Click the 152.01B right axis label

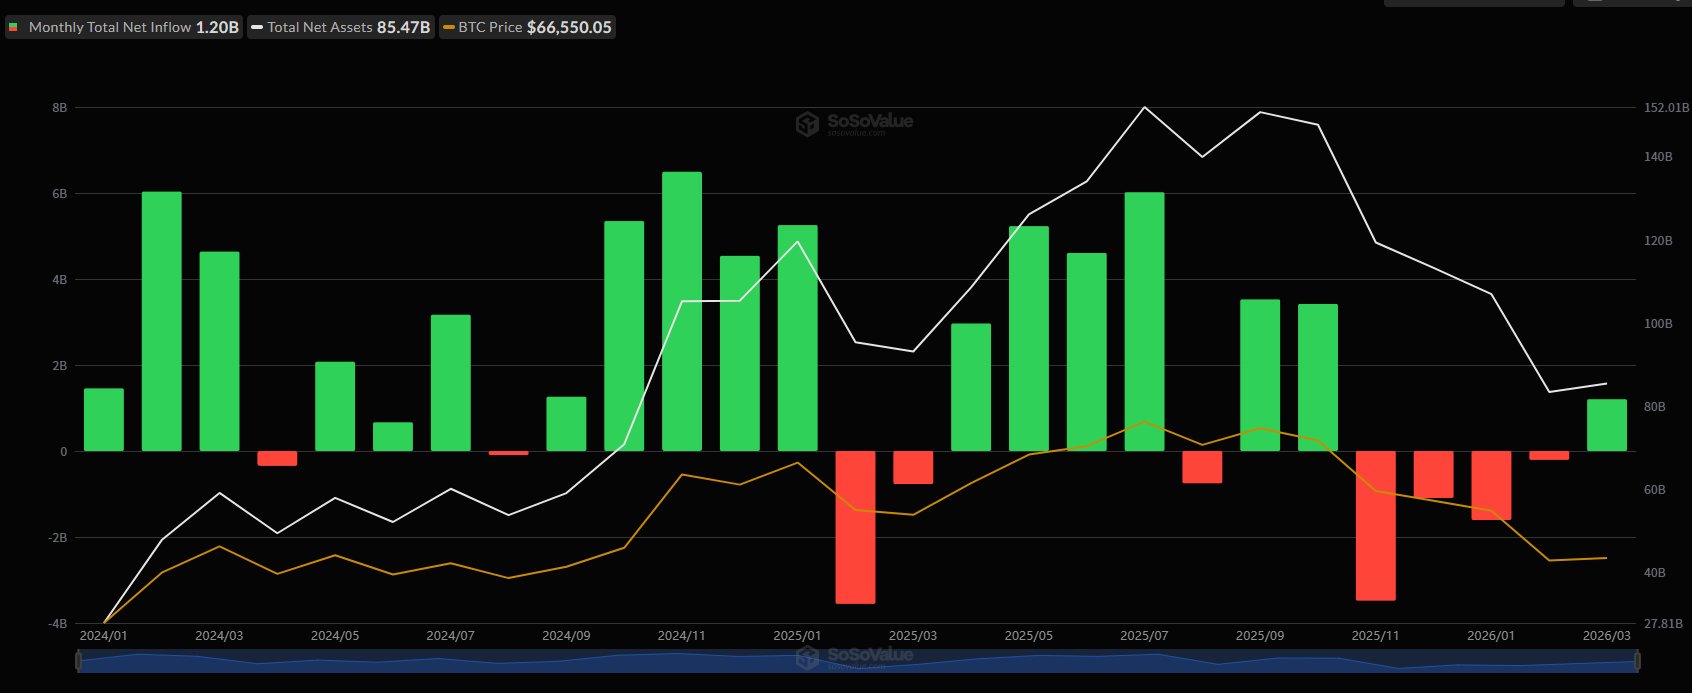(x=1665, y=108)
